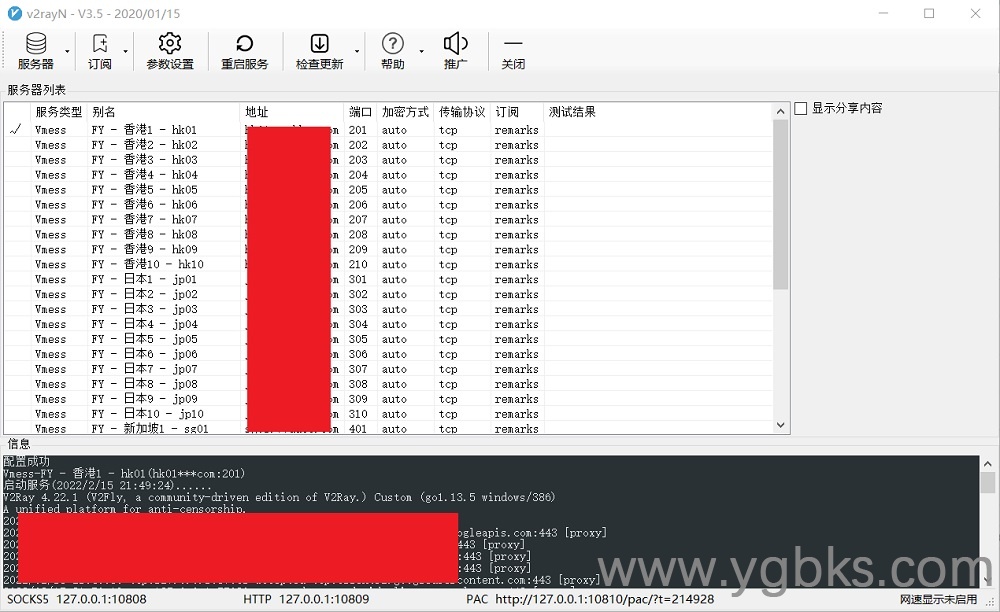The height and width of the screenshot is (612, 1000).
Task: Open the 帮助 help icon
Action: click(x=393, y=51)
